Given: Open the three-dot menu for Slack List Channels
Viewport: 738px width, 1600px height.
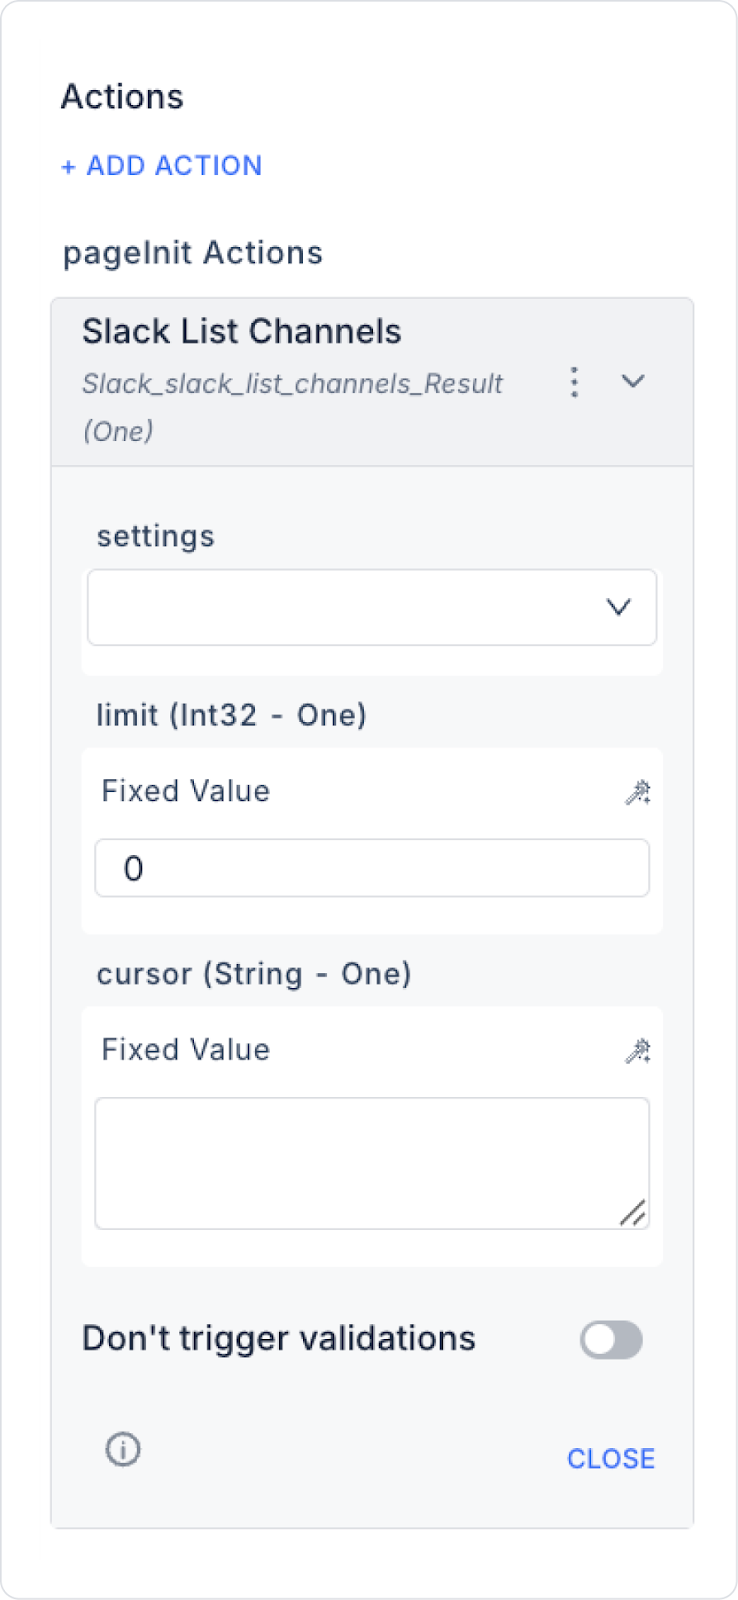Looking at the screenshot, I should (574, 382).
